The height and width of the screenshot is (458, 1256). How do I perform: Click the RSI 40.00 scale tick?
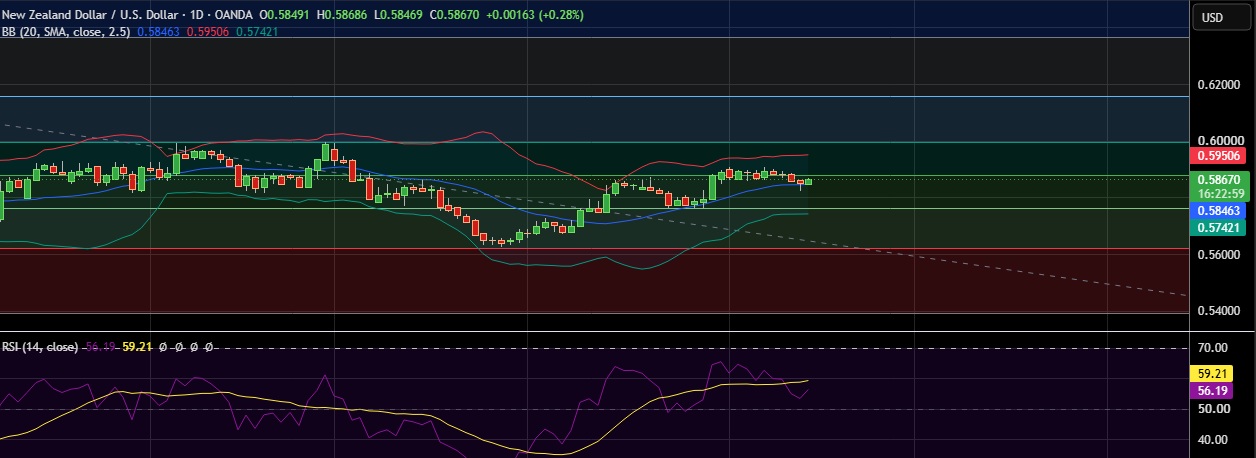[x=1211, y=440]
